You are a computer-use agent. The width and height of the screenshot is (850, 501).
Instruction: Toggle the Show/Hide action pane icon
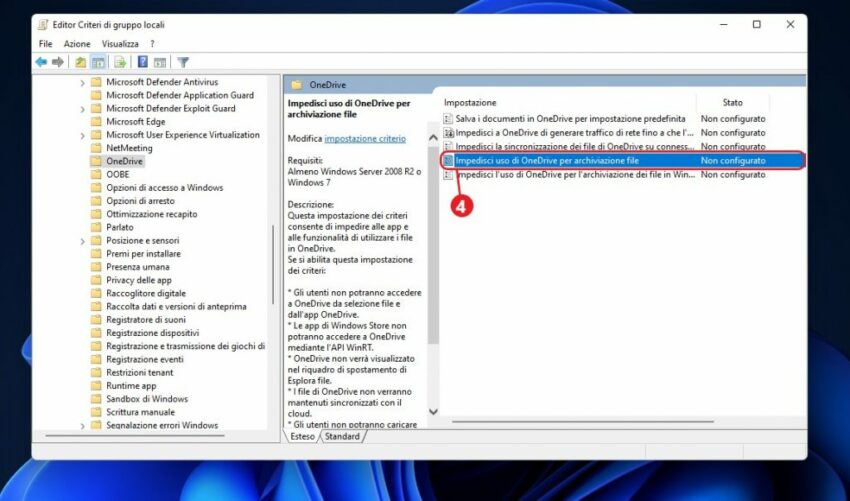(159, 62)
